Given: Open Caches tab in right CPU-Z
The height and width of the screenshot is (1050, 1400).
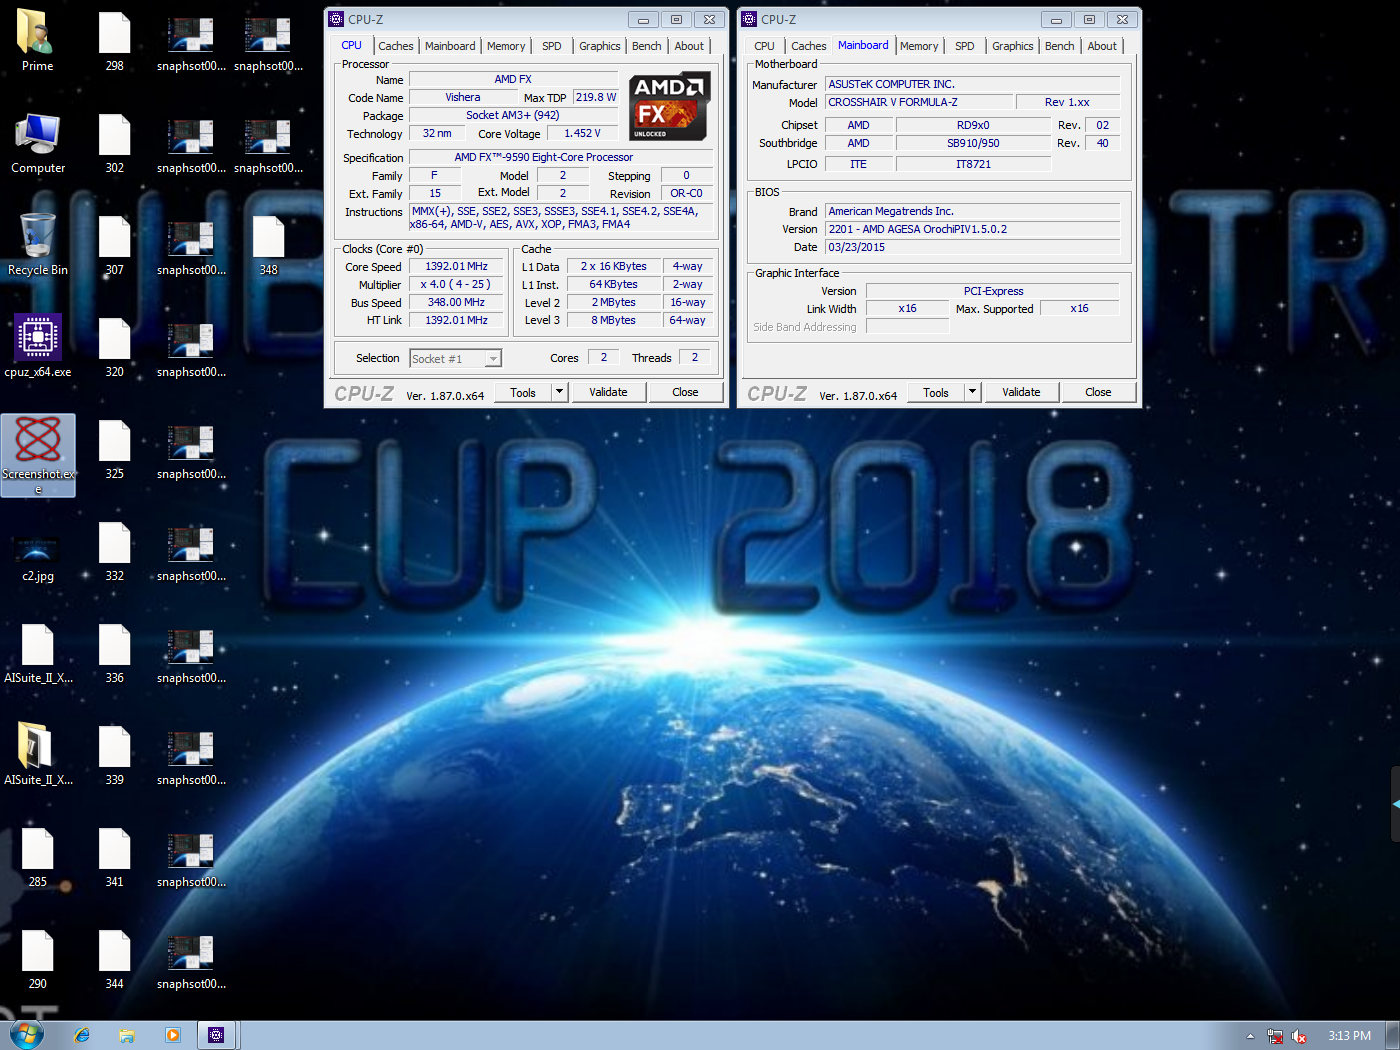Looking at the screenshot, I should coord(809,46).
